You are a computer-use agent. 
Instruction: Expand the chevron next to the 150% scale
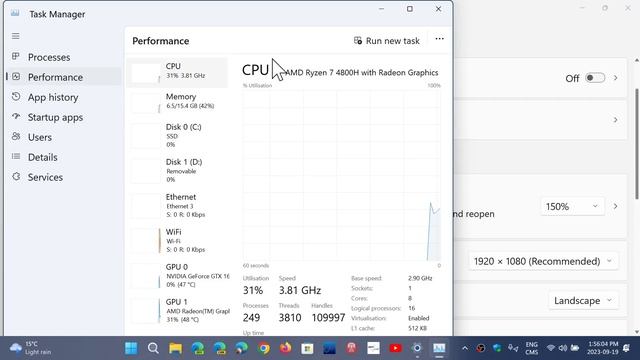(x=616, y=207)
